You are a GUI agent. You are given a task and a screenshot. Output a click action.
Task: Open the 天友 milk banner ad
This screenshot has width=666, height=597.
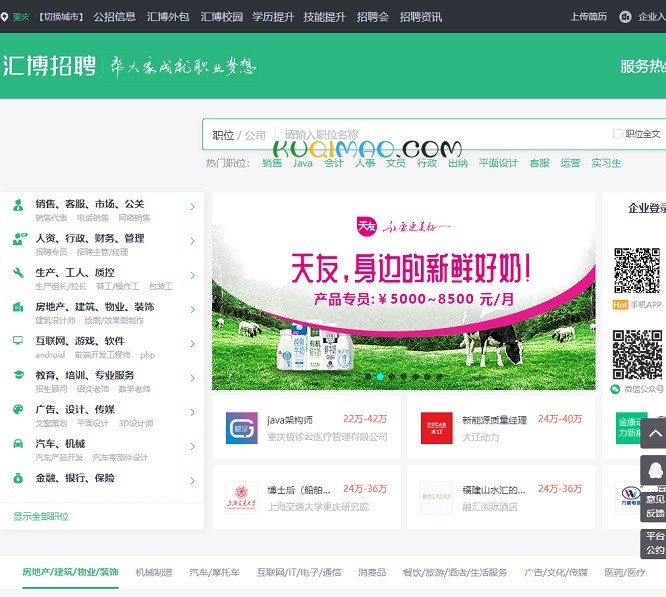tap(404, 291)
